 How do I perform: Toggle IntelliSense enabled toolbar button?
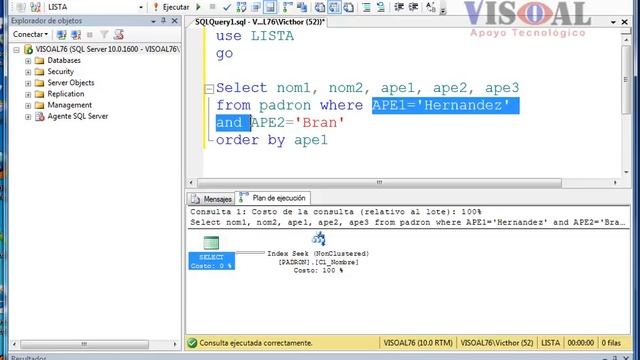(270, 7)
